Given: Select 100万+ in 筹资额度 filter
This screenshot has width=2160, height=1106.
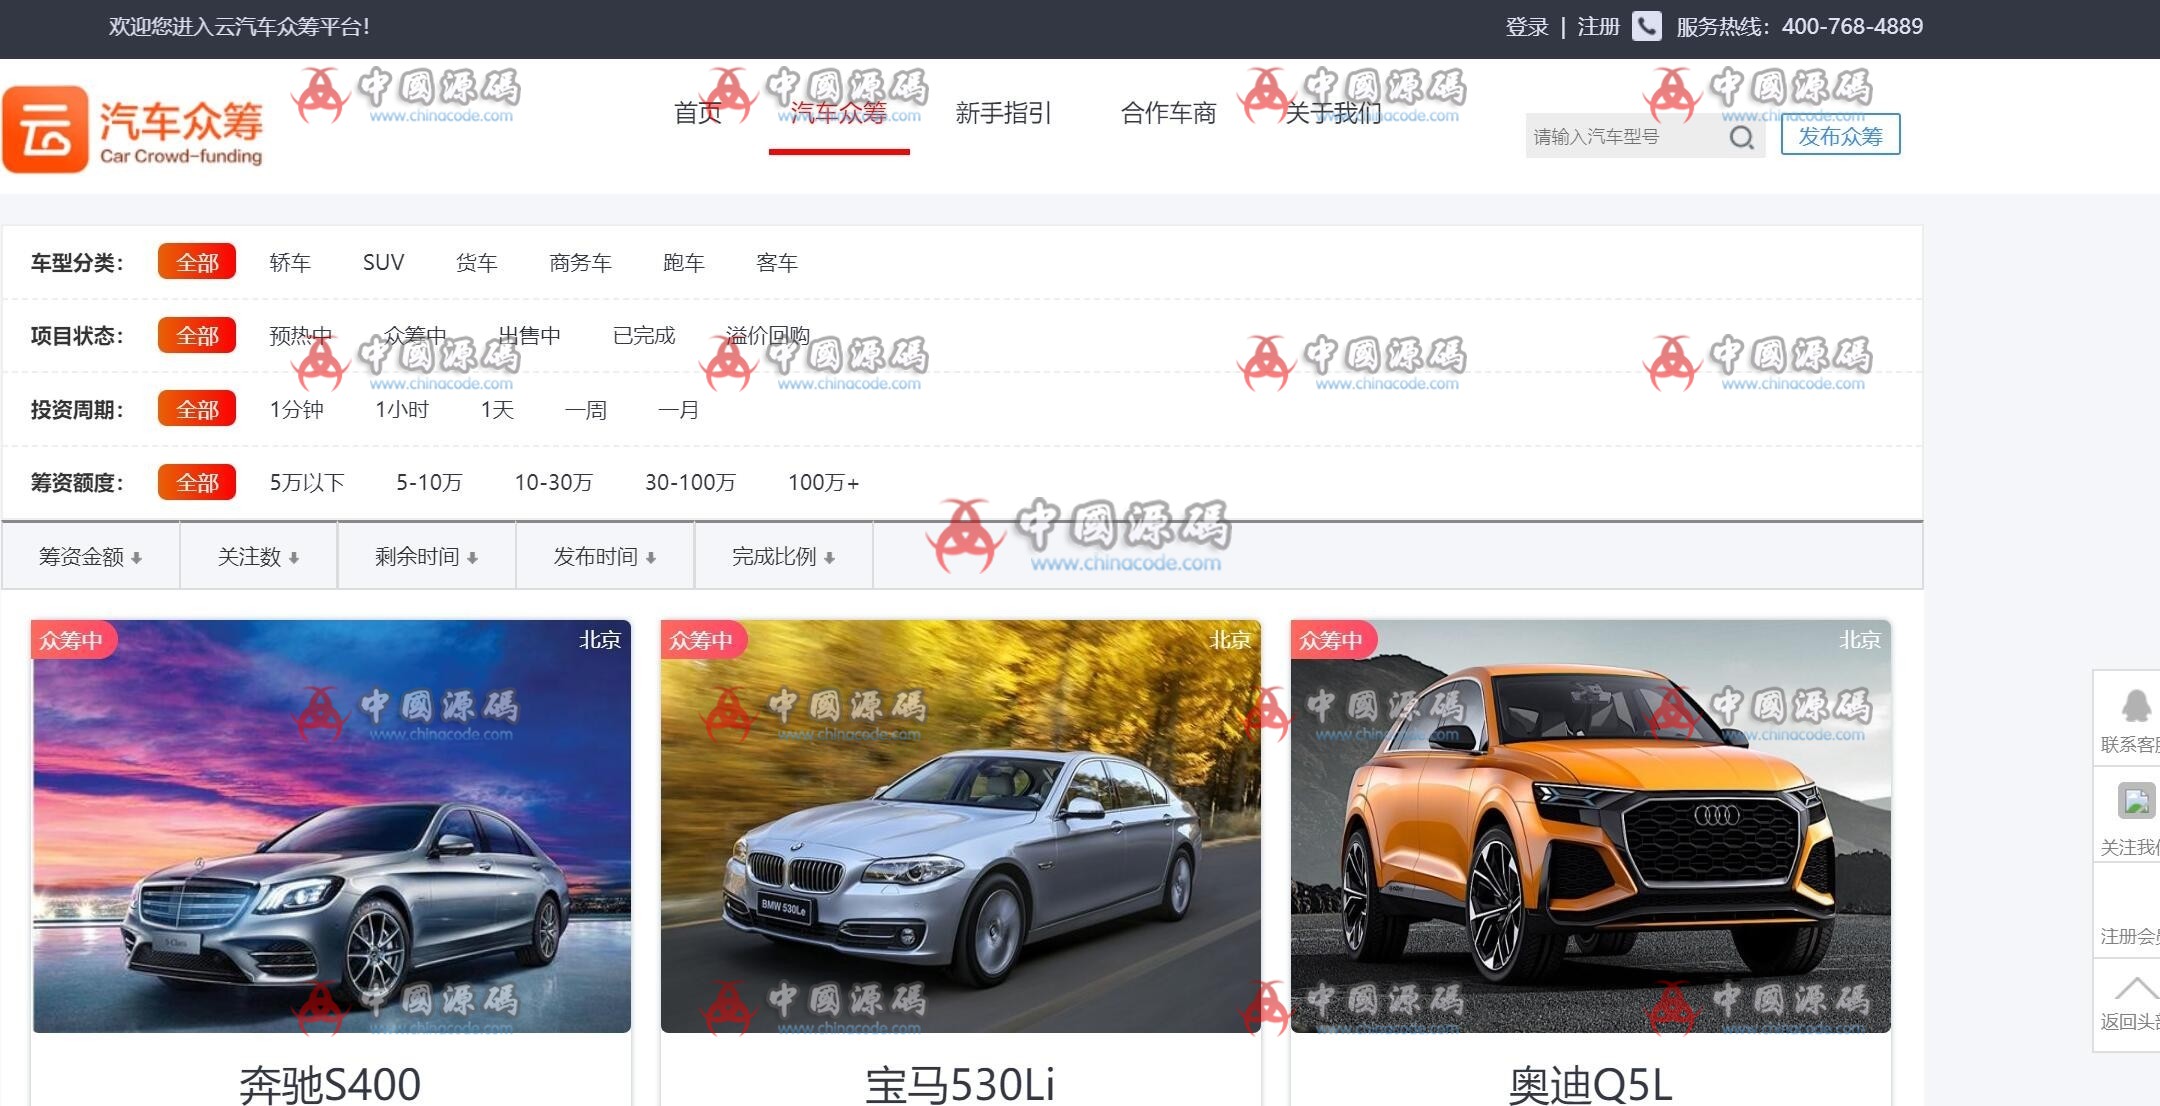Looking at the screenshot, I should point(822,482).
